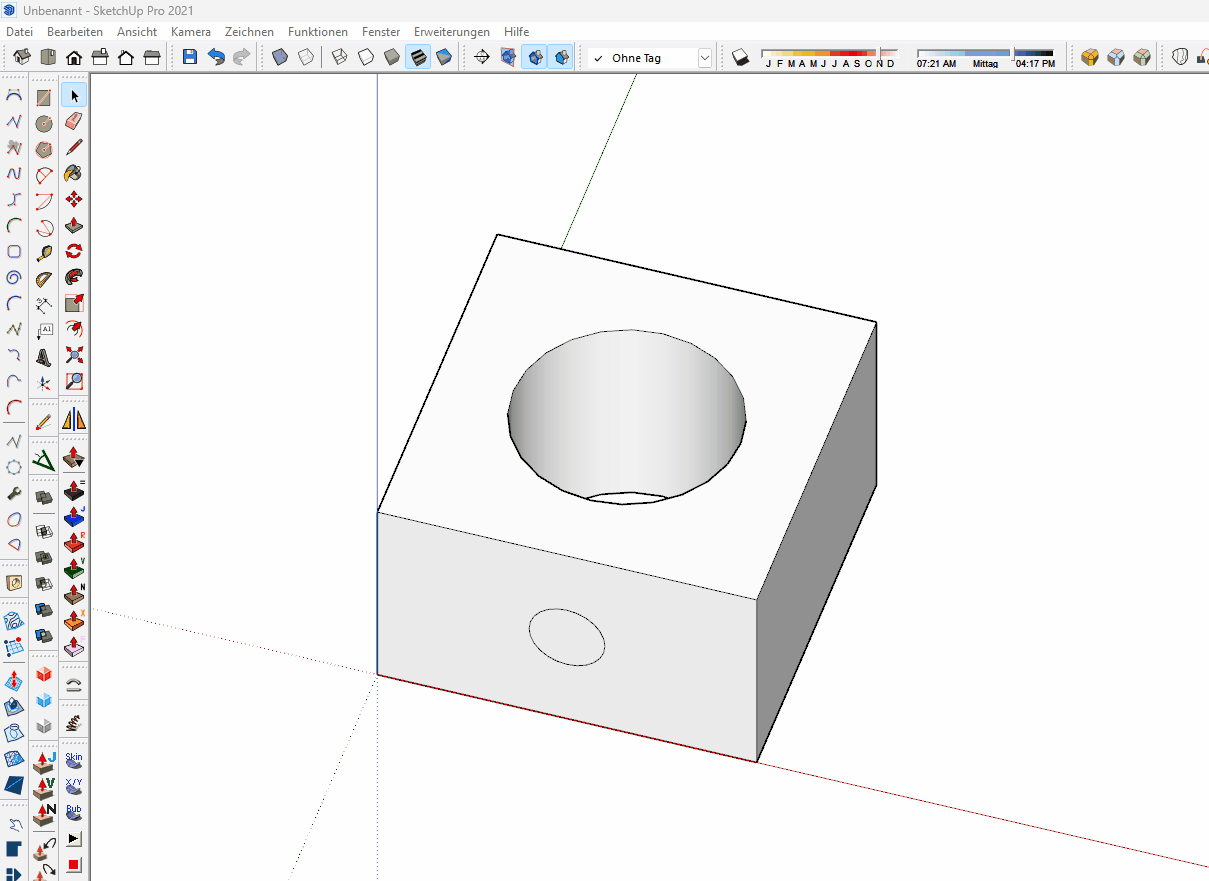Activate the Push/Pull tool
Screen dimensions: 1209x881
click(x=74, y=226)
